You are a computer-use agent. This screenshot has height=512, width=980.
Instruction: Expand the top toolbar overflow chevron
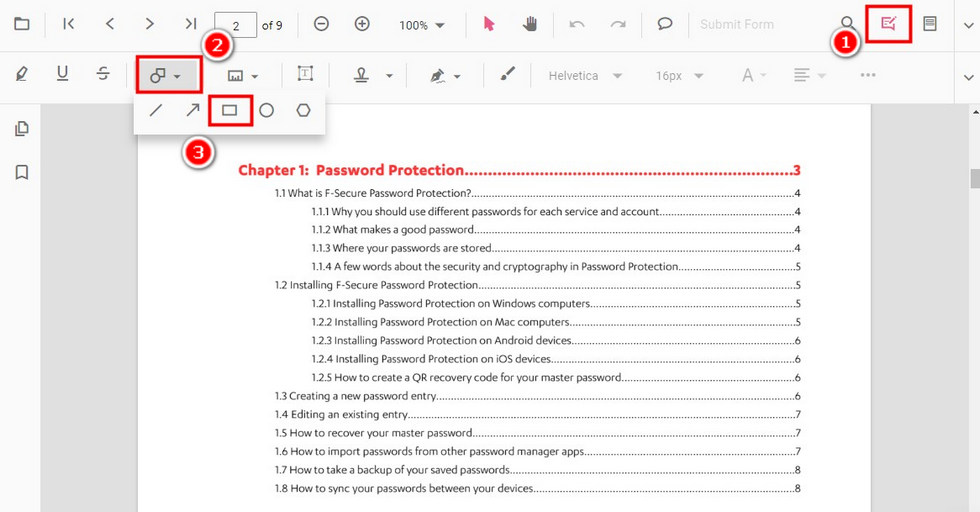click(968, 26)
